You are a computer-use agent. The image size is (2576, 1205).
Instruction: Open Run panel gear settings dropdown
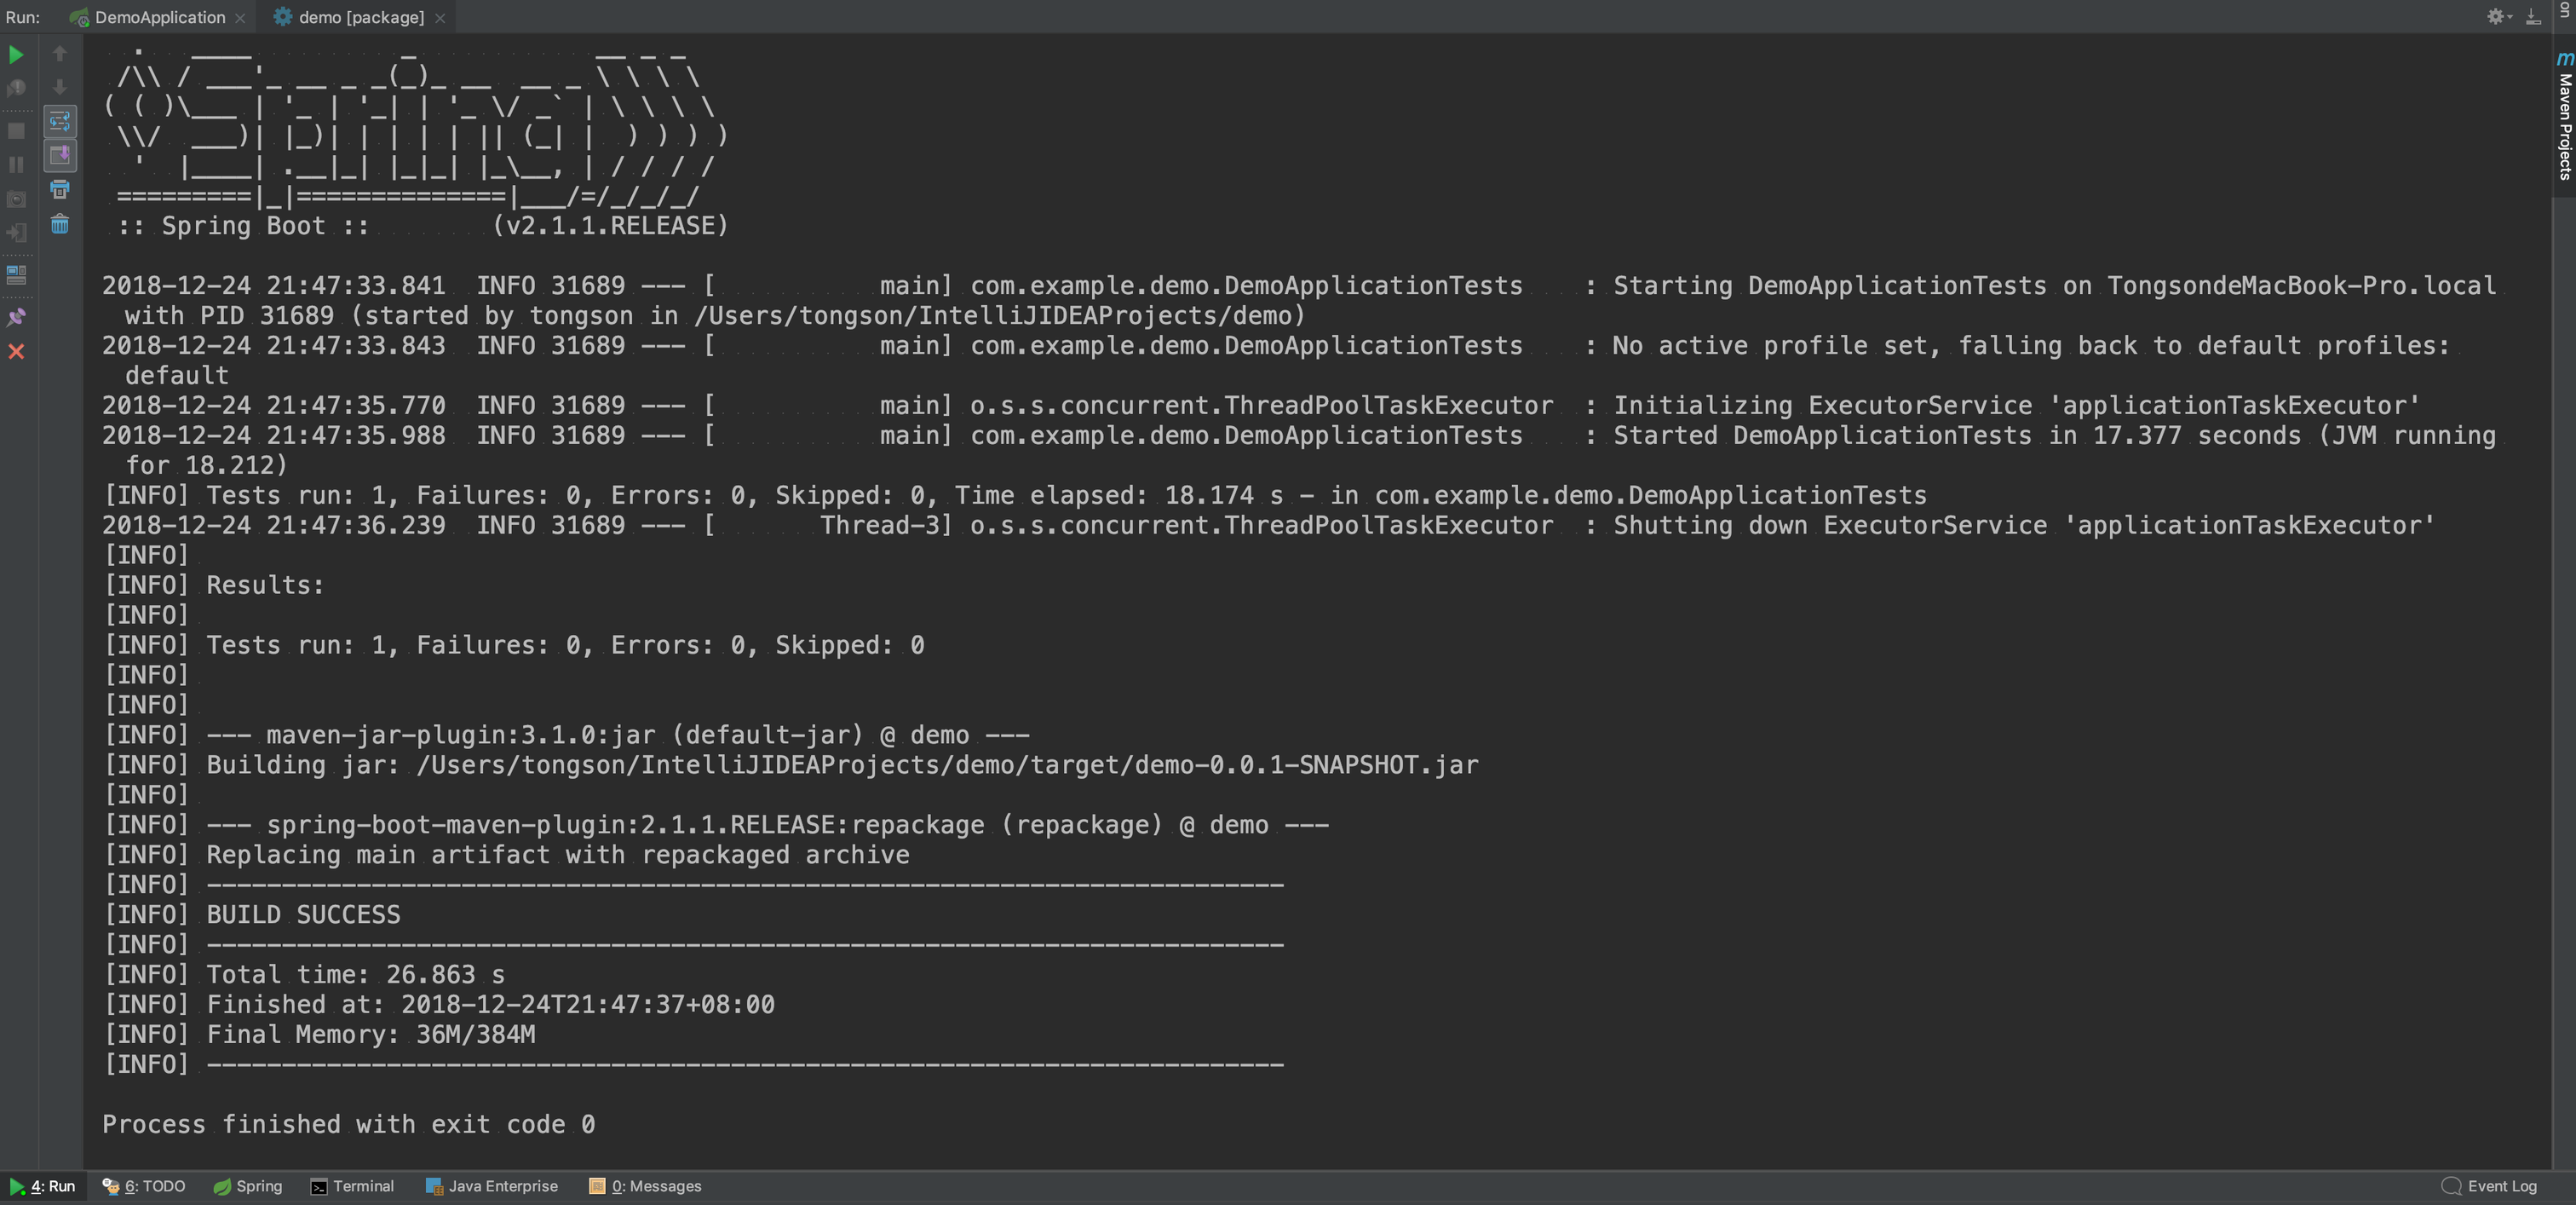click(x=2498, y=17)
